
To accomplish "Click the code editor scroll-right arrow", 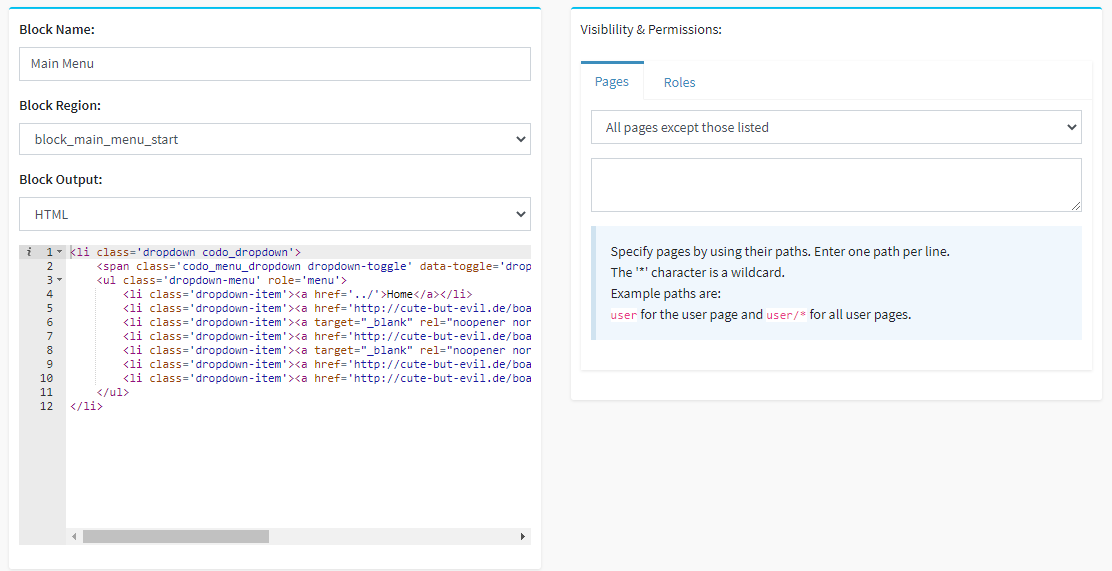I will [523, 536].
